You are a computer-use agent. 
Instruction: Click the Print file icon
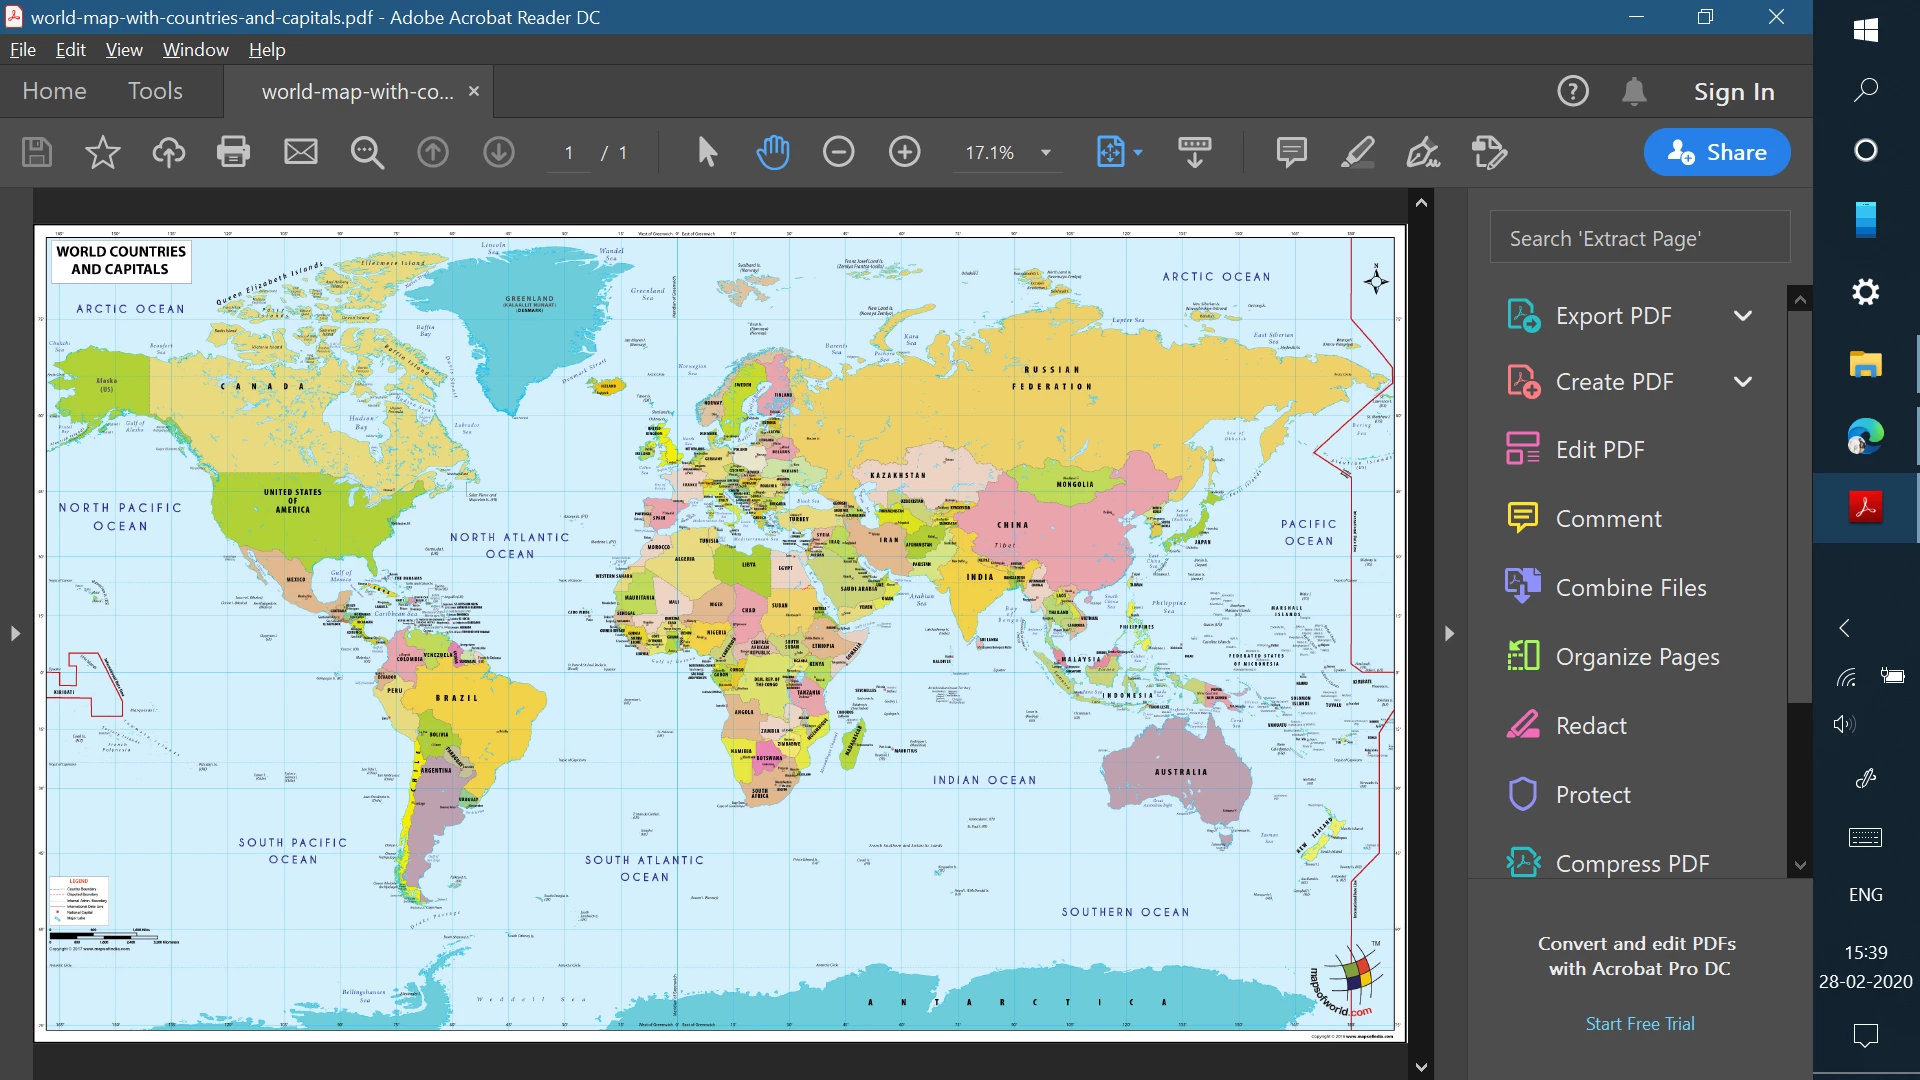click(233, 152)
